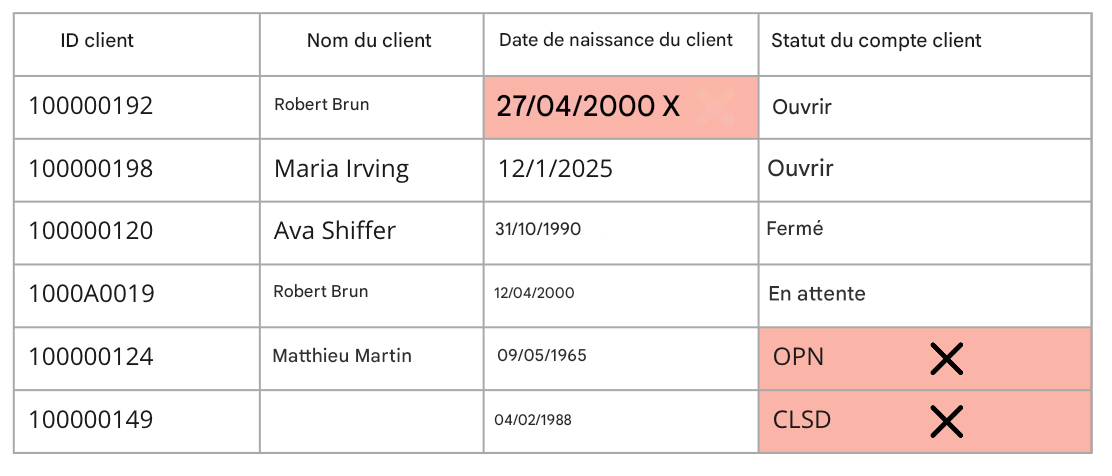Click the En attente status cell

click(817, 294)
